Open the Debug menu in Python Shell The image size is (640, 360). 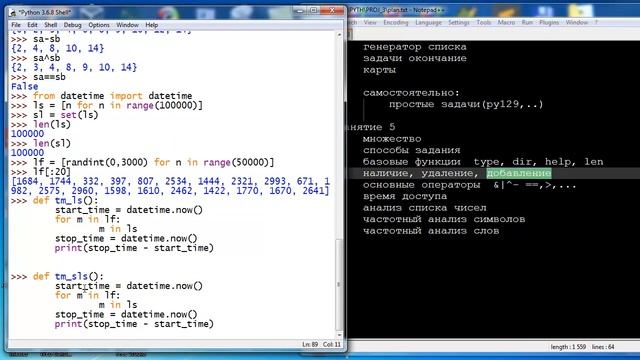pos(72,25)
